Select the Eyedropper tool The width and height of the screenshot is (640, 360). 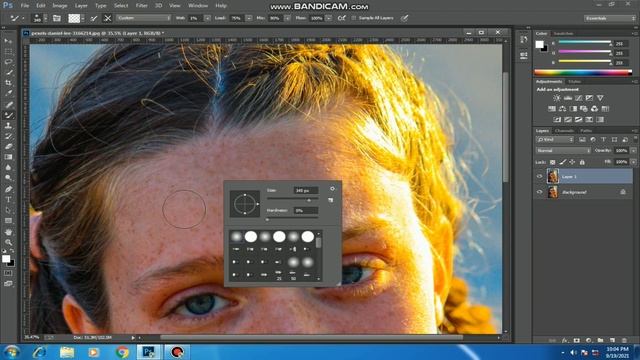pyautogui.click(x=8, y=93)
